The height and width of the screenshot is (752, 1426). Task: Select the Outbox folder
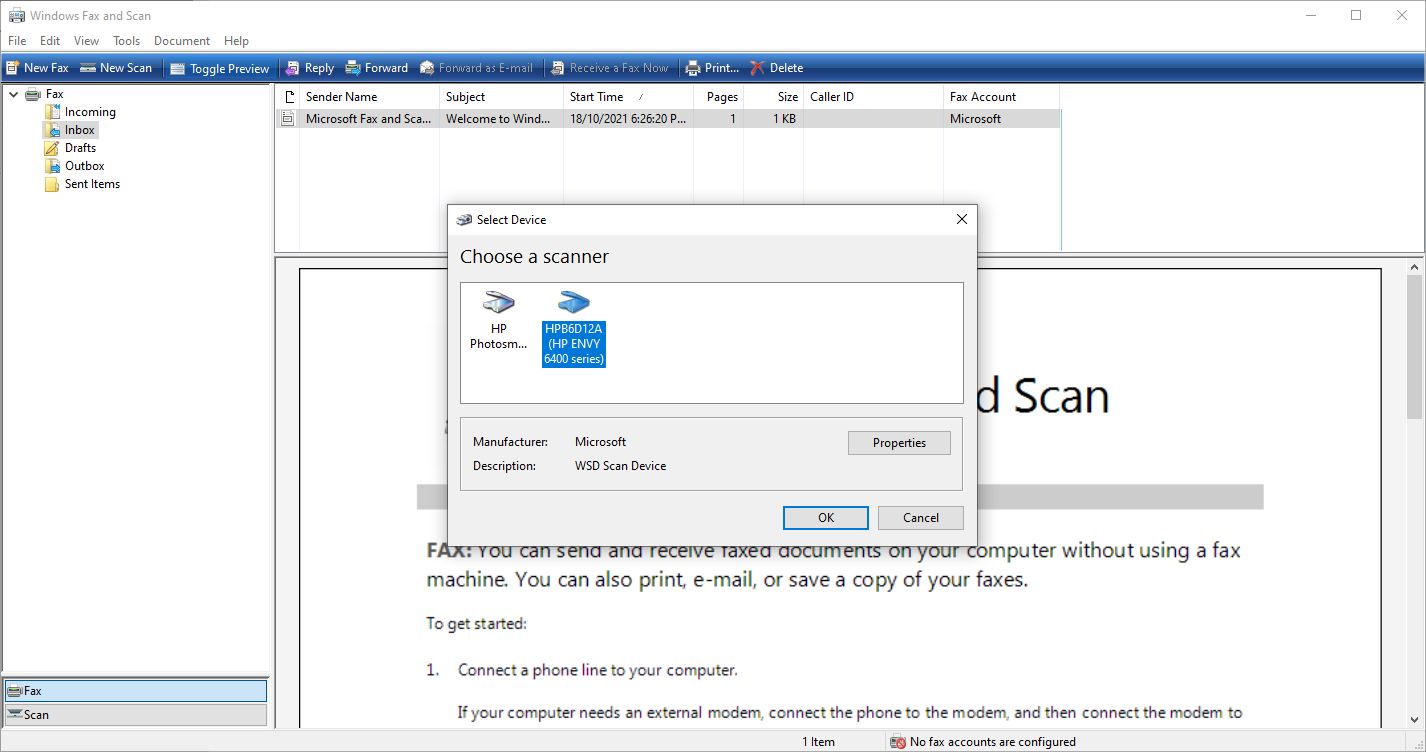pyautogui.click(x=85, y=166)
